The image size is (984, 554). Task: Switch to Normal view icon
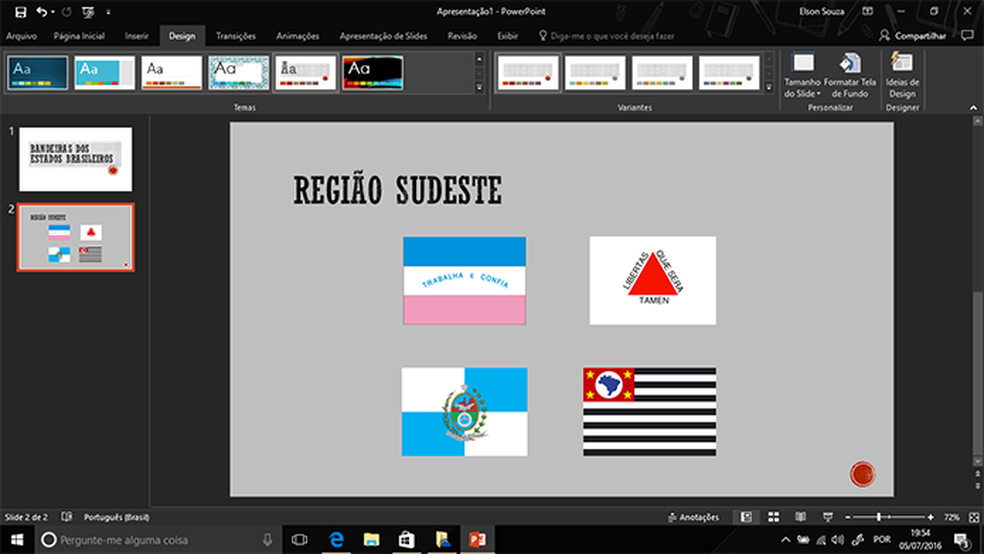tap(746, 517)
